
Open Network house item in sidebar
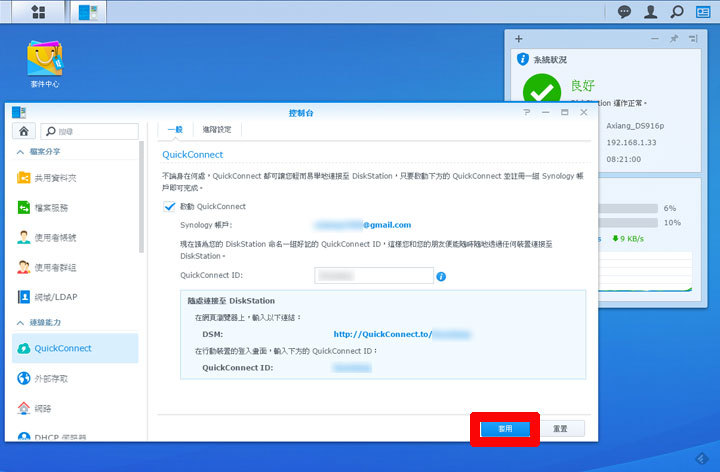tap(75, 408)
